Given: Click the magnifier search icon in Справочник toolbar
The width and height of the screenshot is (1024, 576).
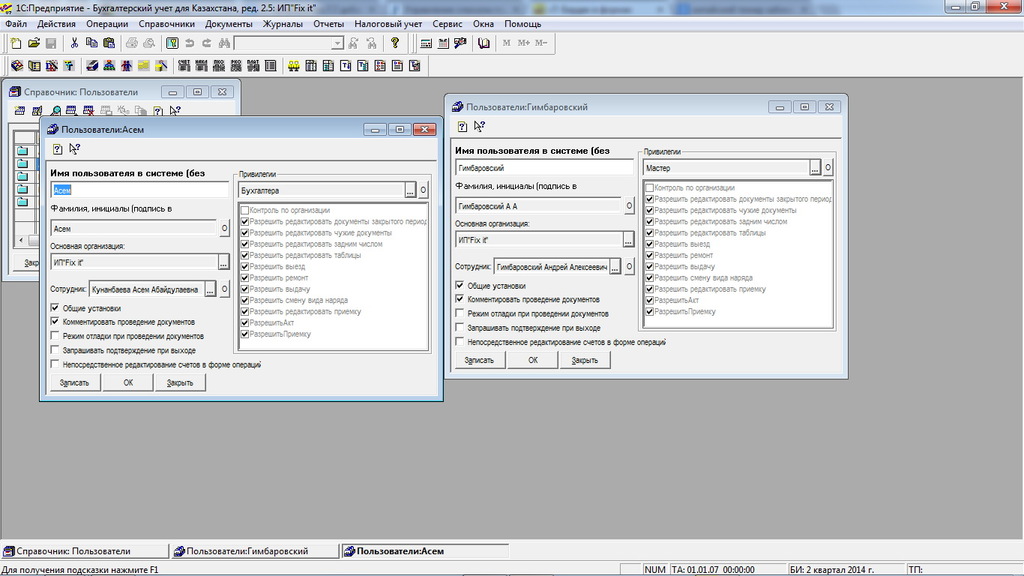Looking at the screenshot, I should 56,110.
